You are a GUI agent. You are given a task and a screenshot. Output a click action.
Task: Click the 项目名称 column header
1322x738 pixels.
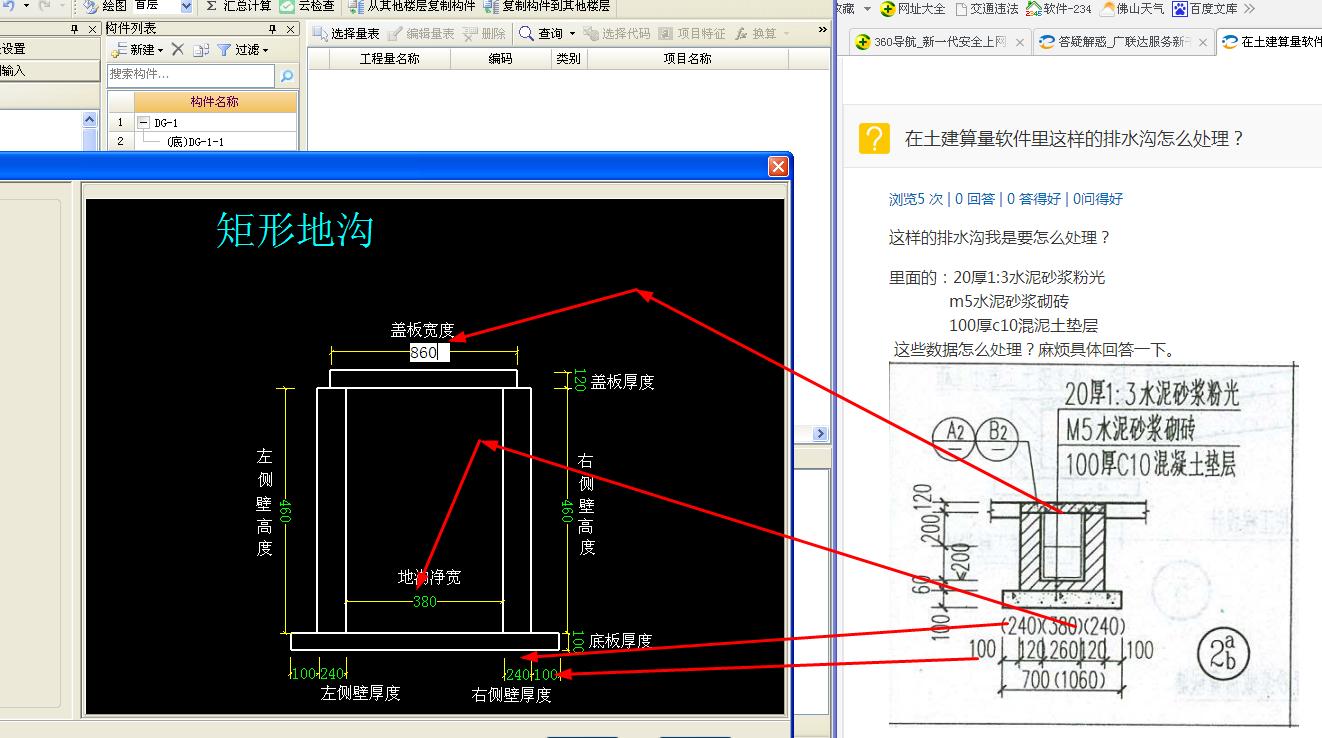point(687,59)
